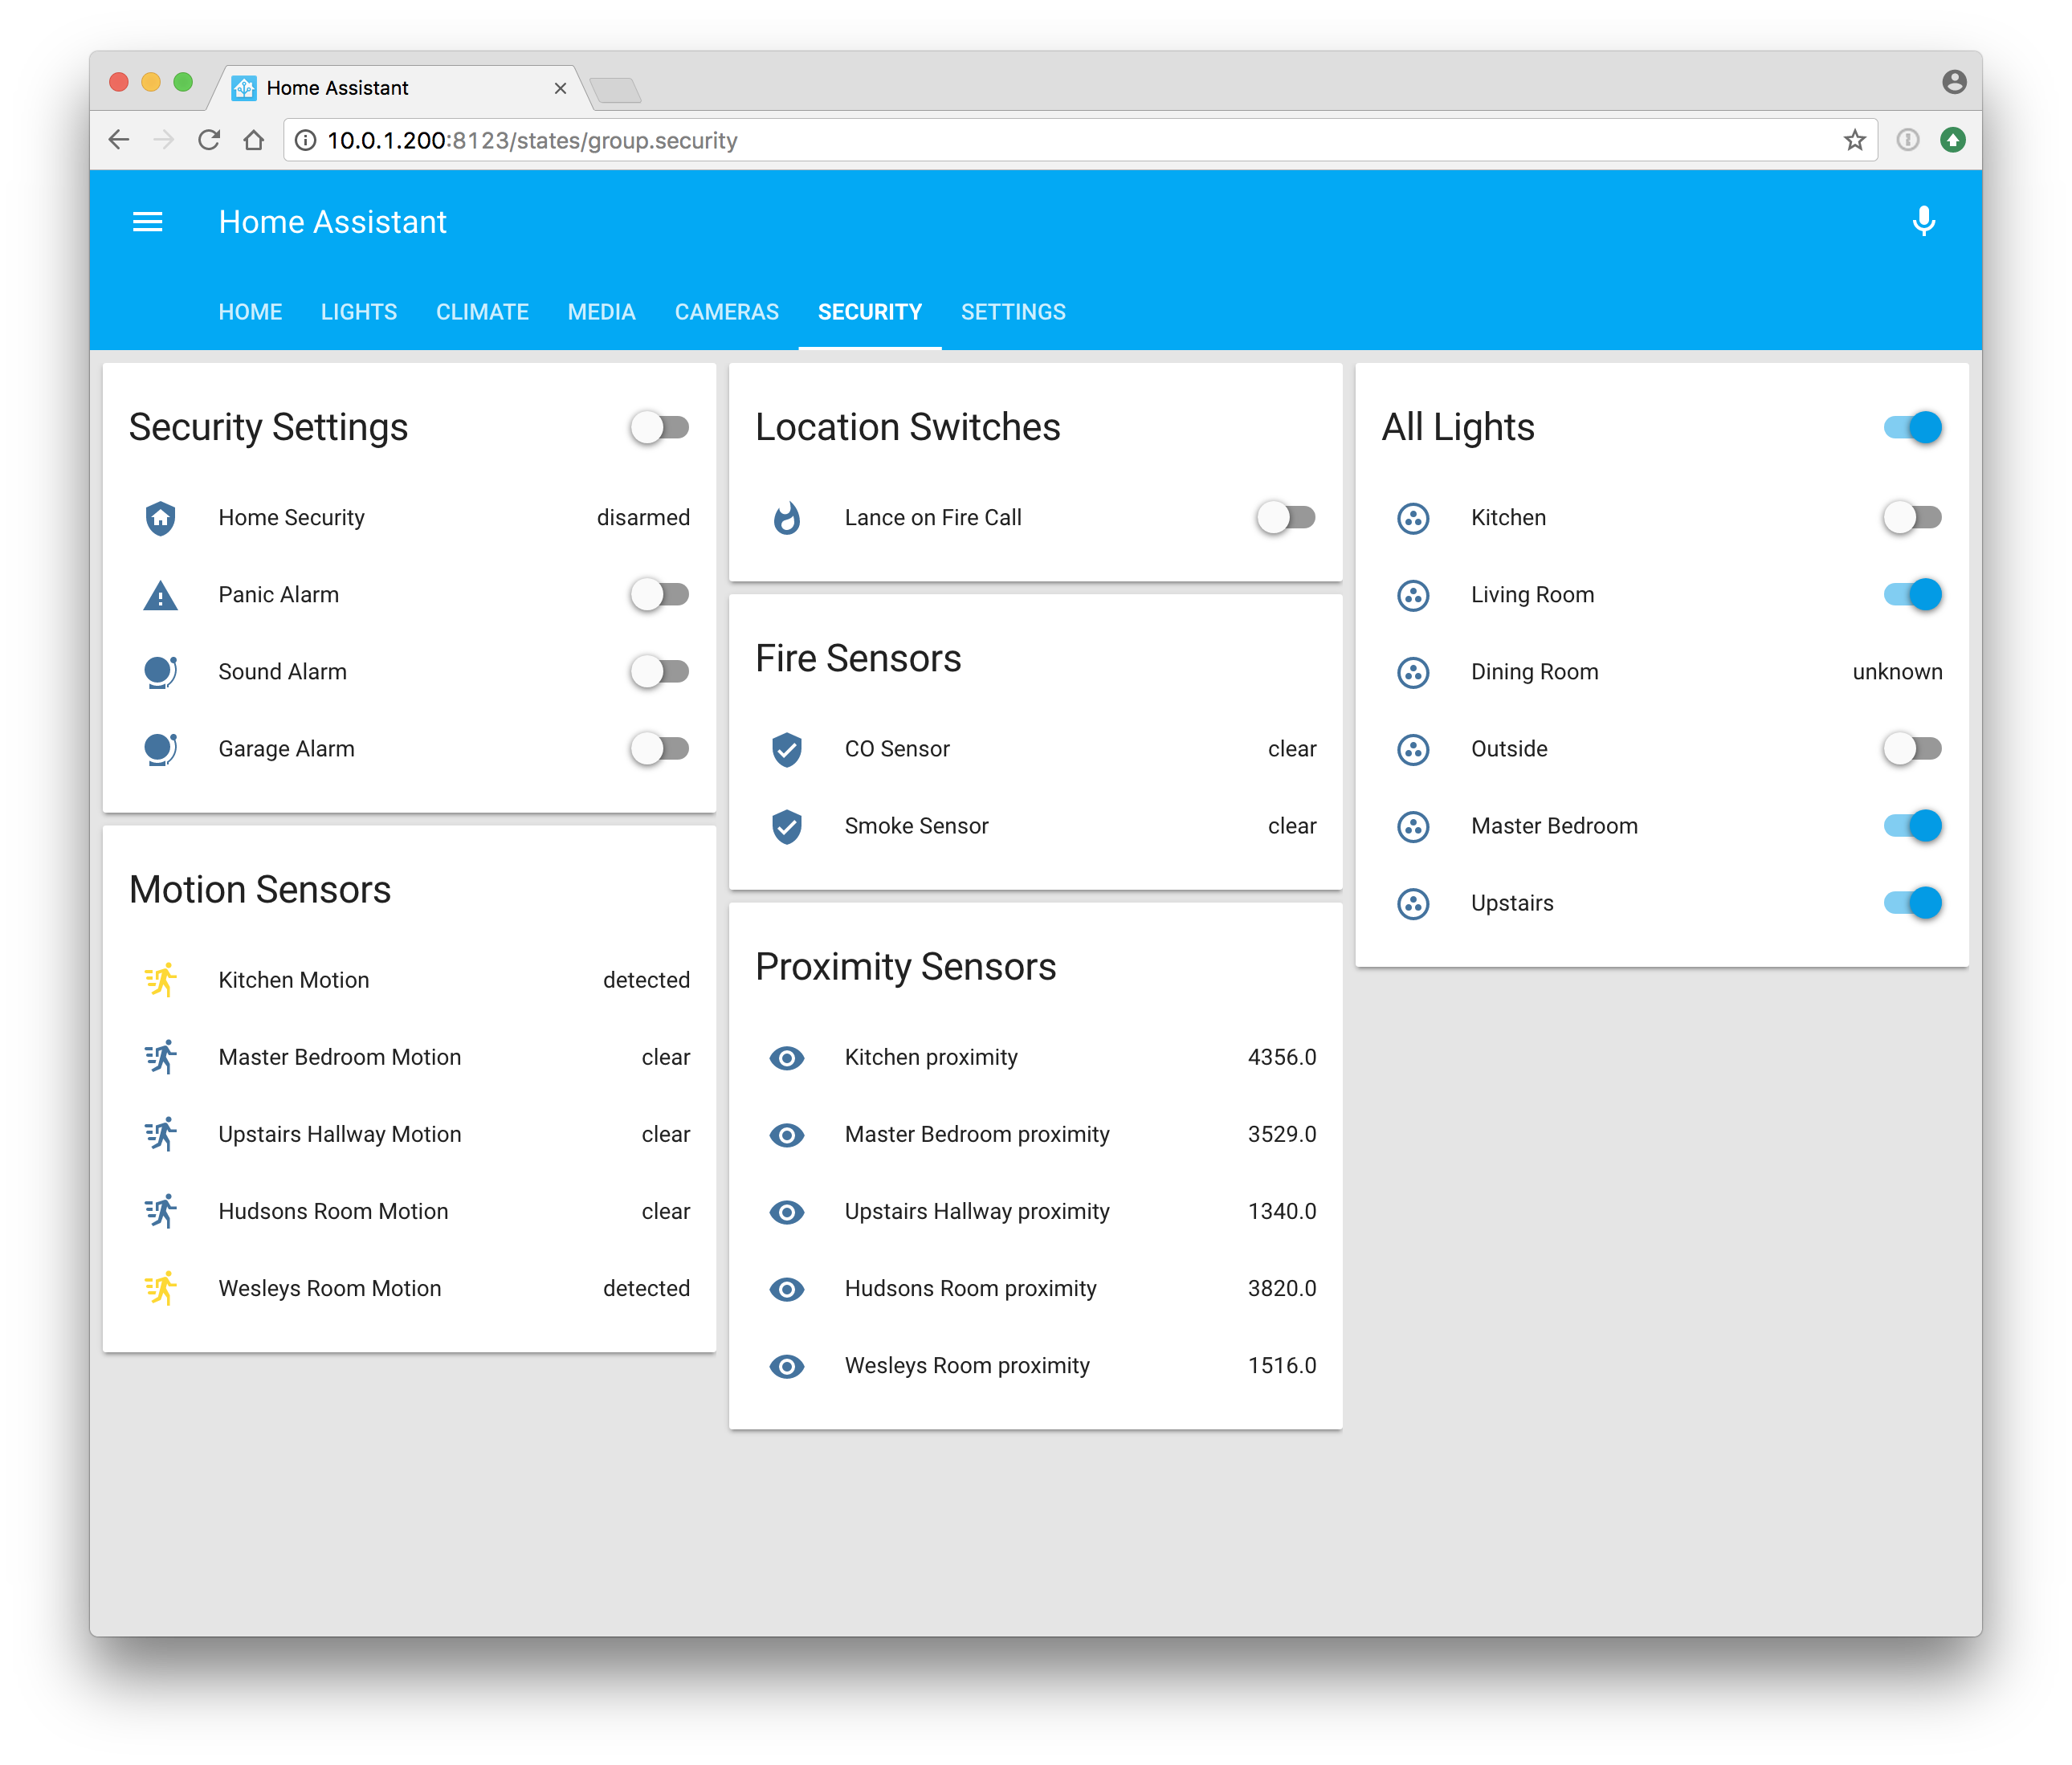The height and width of the screenshot is (1765, 2072).
Task: Click the microphone voice command icon
Action: [1923, 221]
